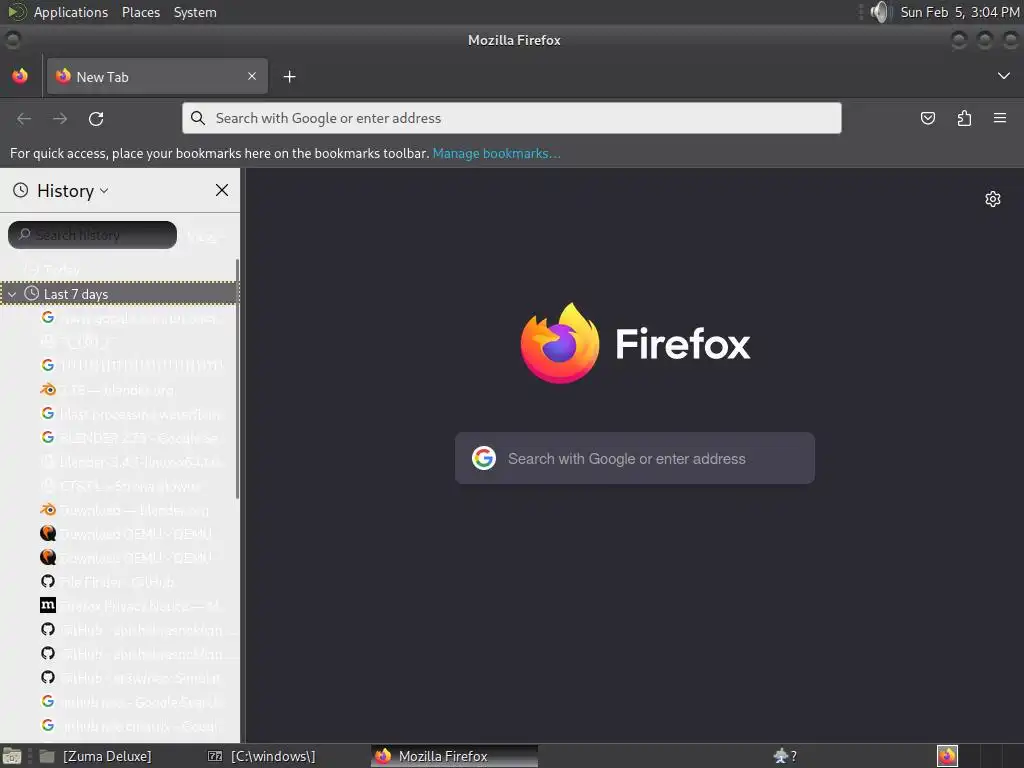Close the New Tab tab
The width and height of the screenshot is (1024, 768).
coord(252,76)
